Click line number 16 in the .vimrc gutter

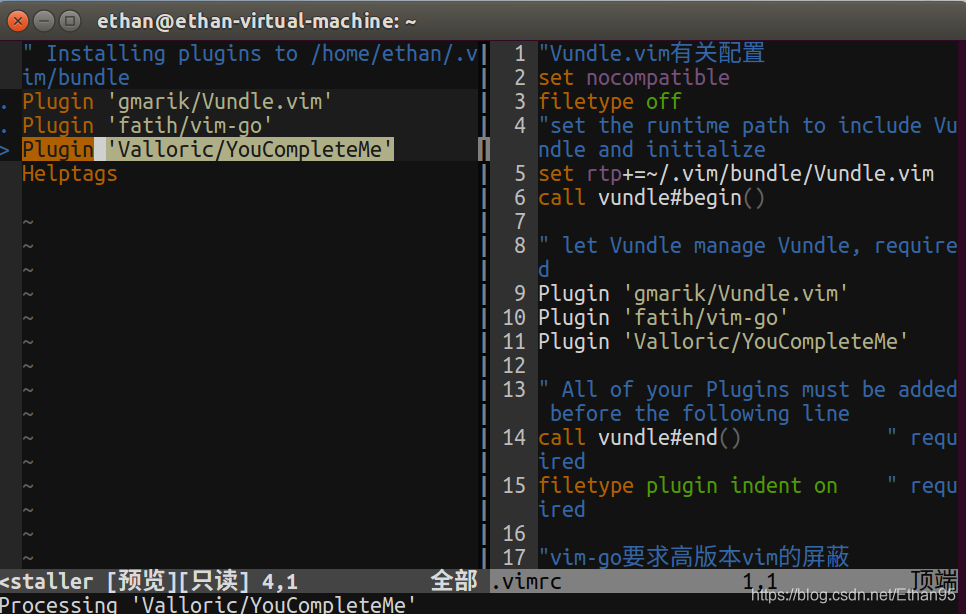(514, 533)
